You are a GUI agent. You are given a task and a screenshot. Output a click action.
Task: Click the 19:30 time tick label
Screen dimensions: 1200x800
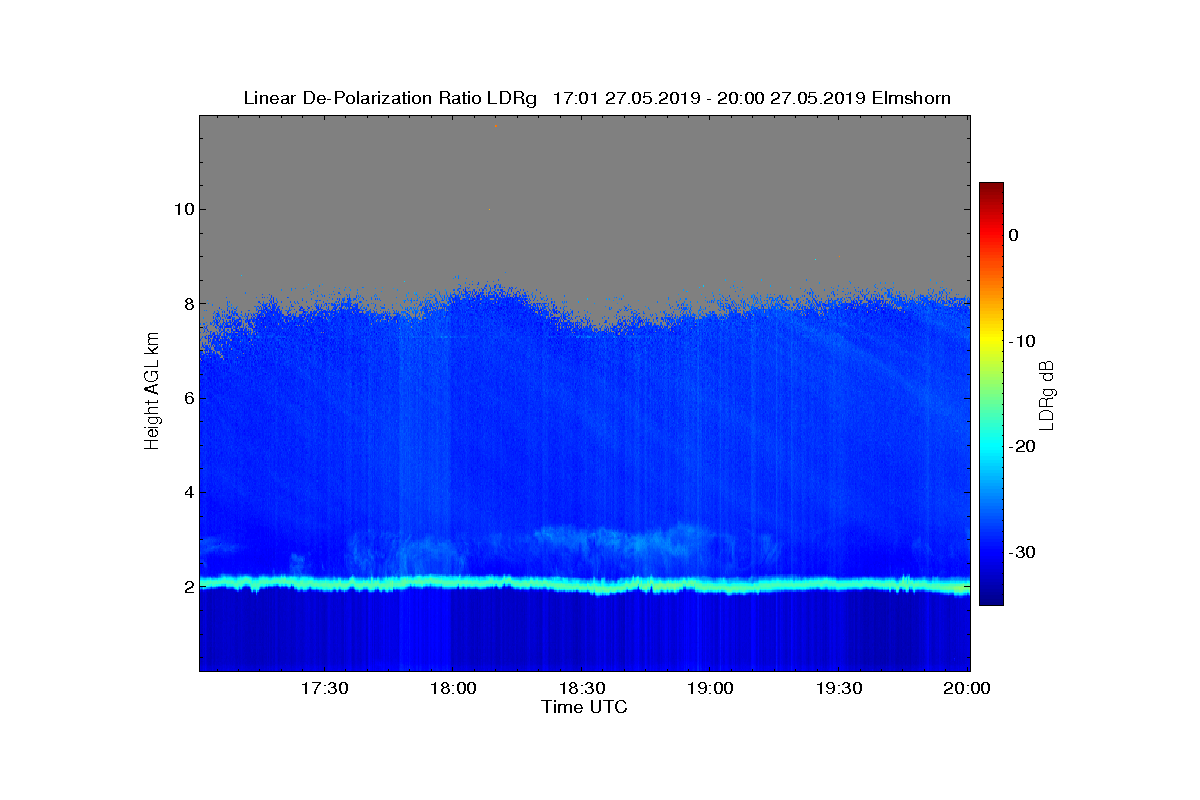click(x=840, y=689)
